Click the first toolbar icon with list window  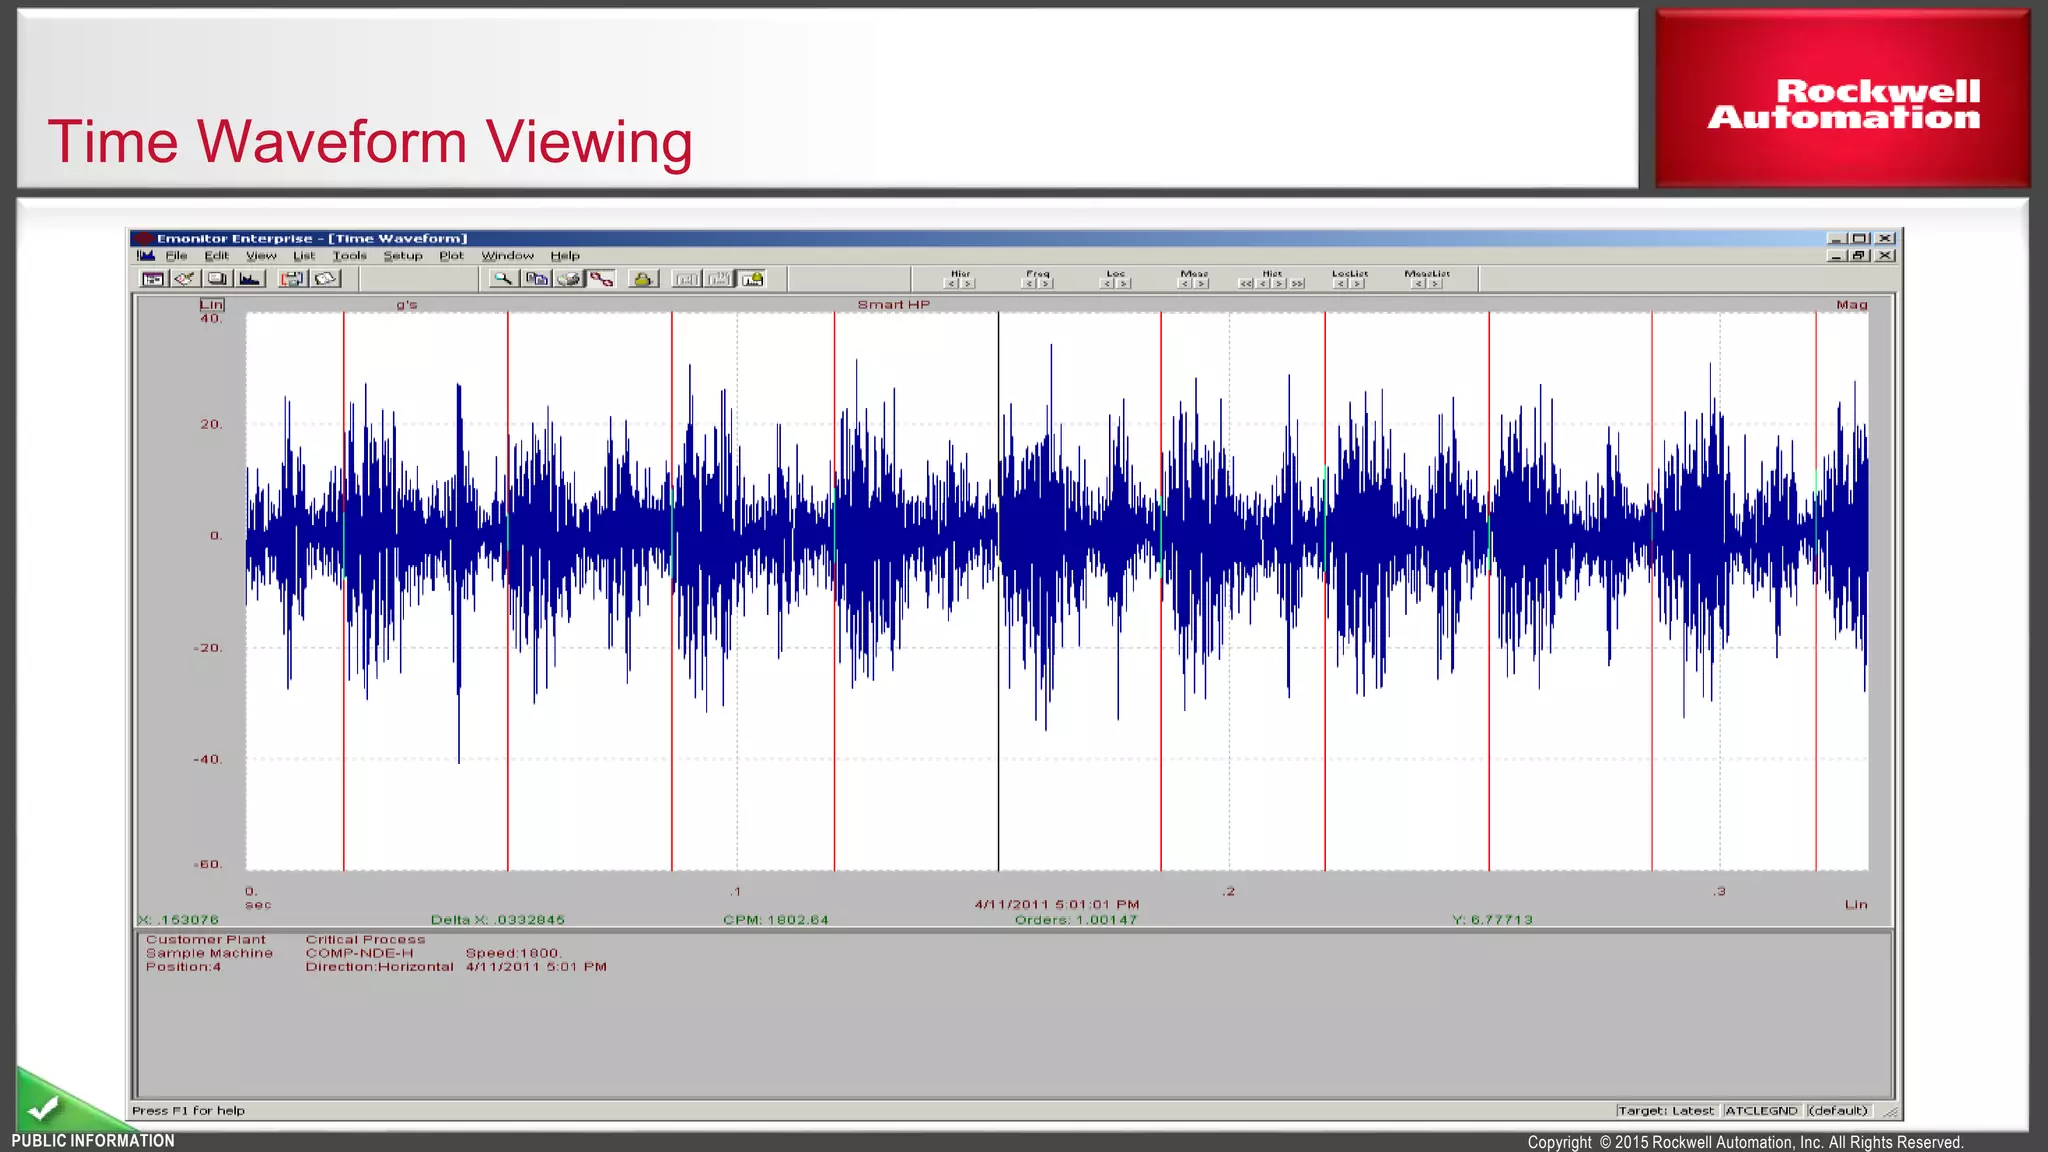(x=153, y=279)
